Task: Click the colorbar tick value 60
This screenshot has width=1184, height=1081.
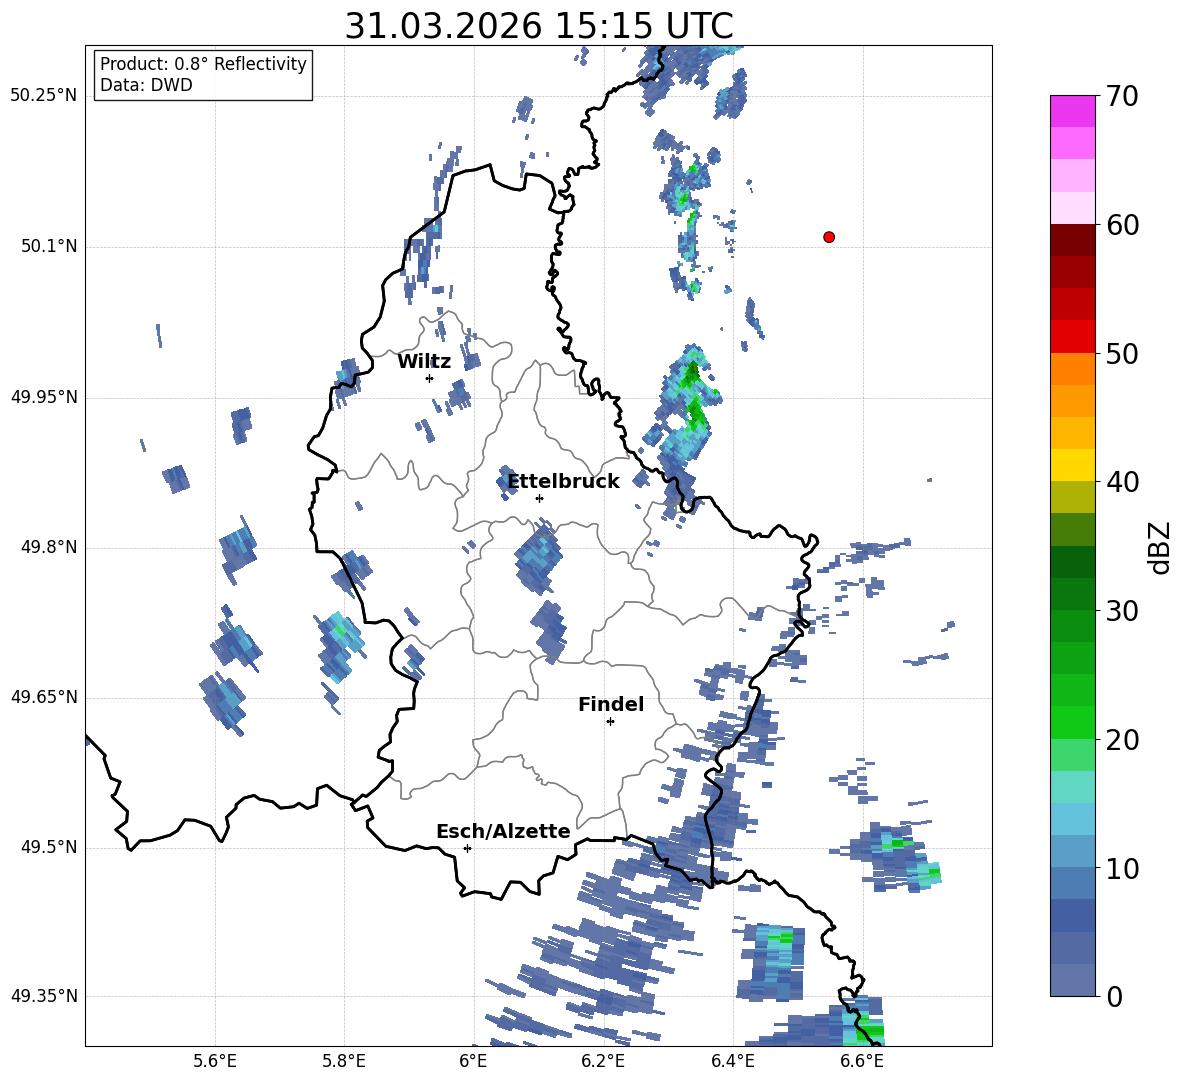Action: coord(1122,225)
